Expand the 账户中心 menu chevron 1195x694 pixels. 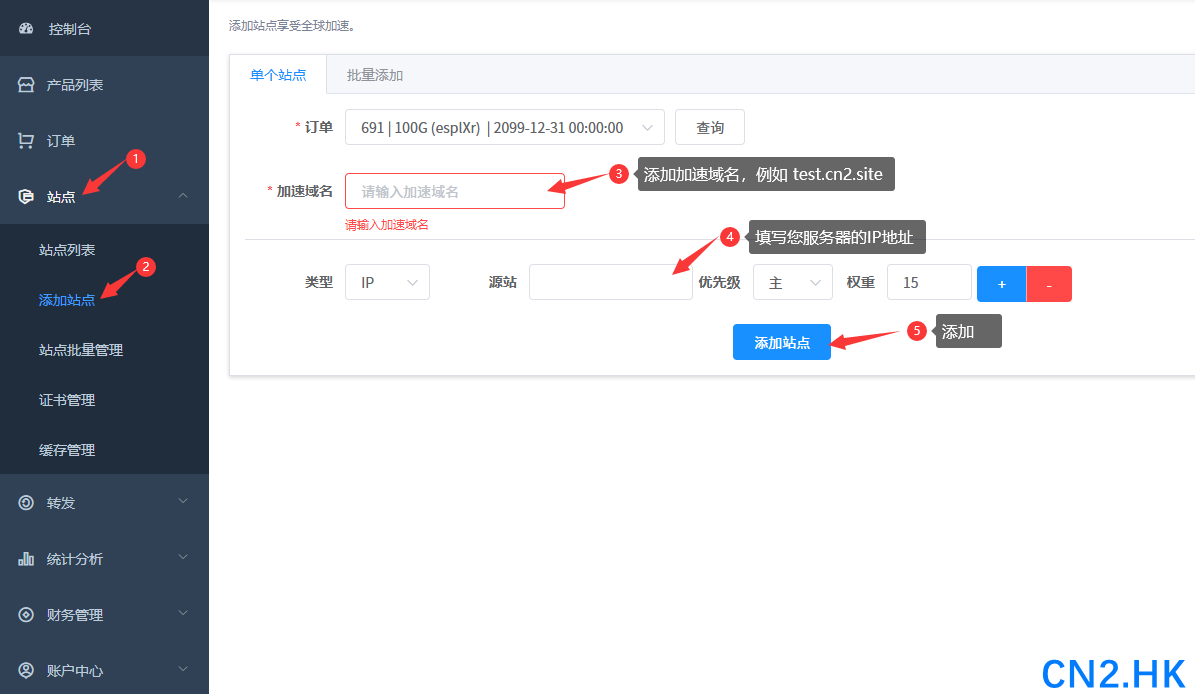click(x=183, y=669)
